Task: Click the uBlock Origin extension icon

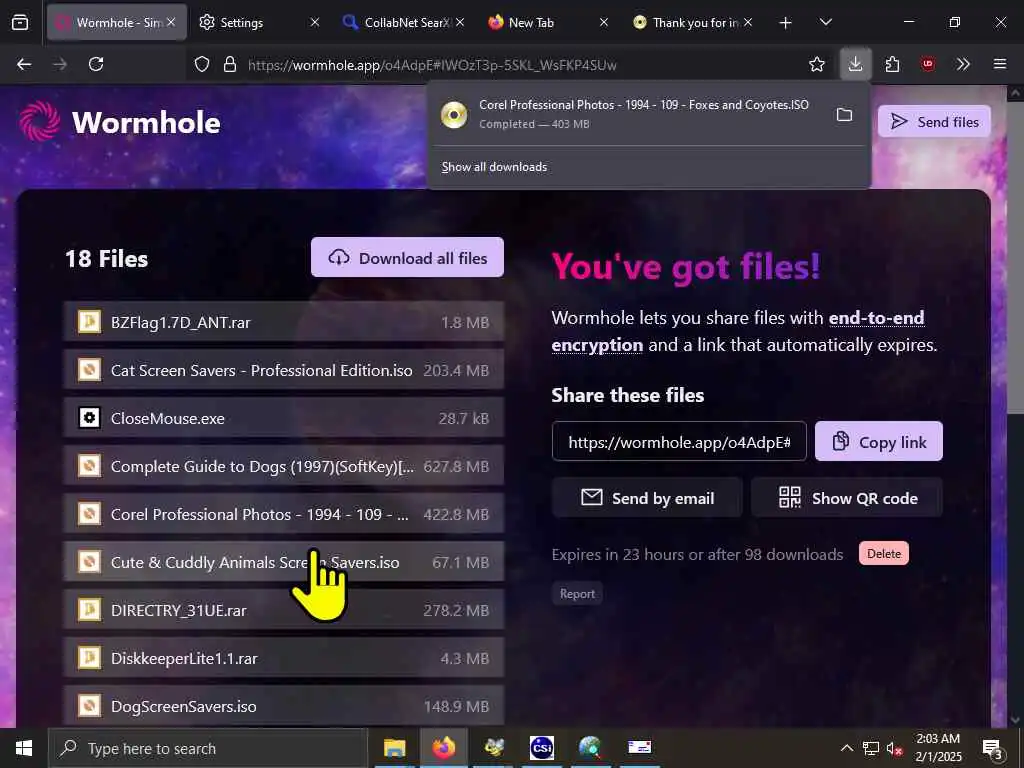Action: [x=927, y=64]
